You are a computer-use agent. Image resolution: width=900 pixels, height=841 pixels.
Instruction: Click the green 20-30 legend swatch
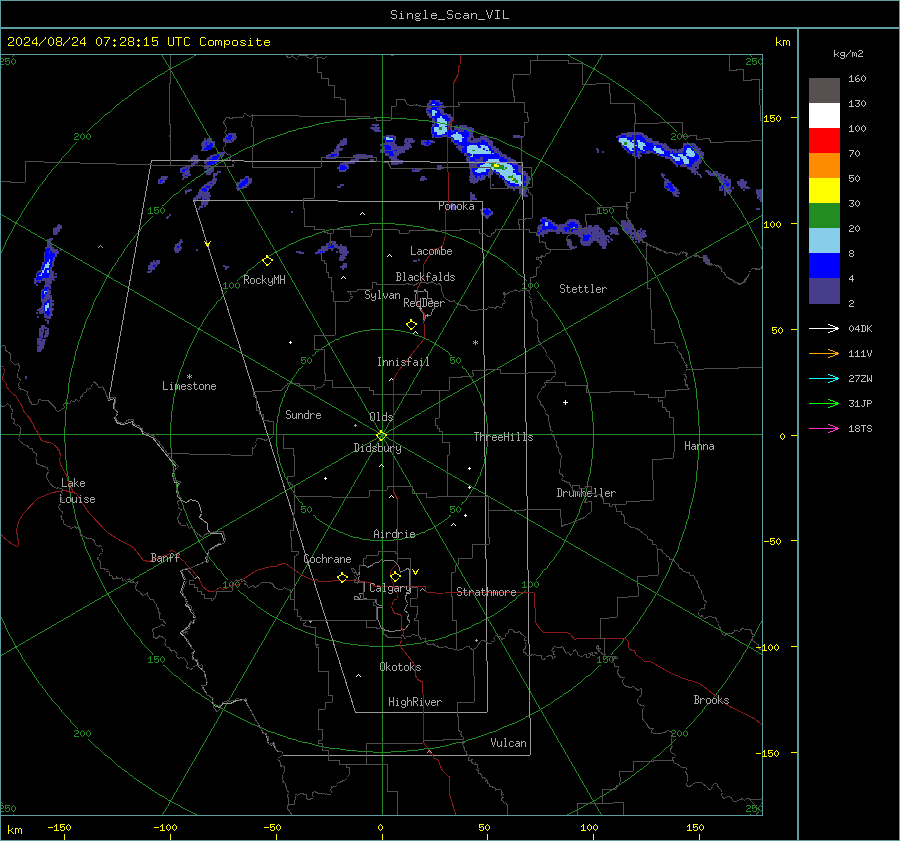824,215
